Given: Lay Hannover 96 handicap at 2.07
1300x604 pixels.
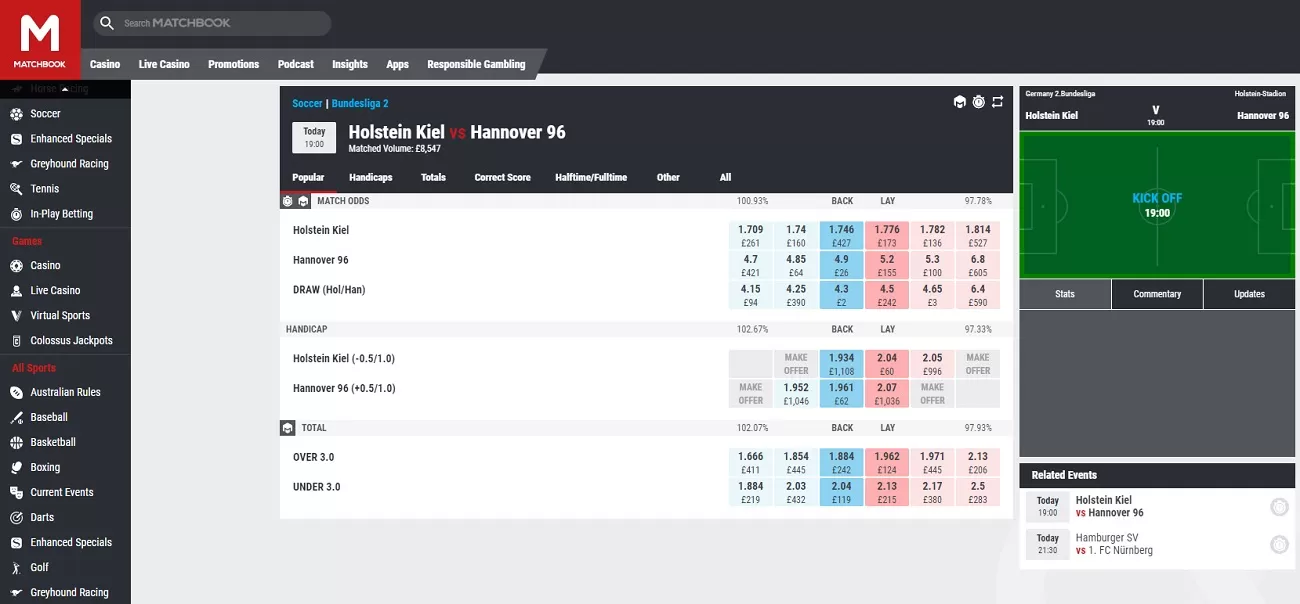Looking at the screenshot, I should coord(887,394).
